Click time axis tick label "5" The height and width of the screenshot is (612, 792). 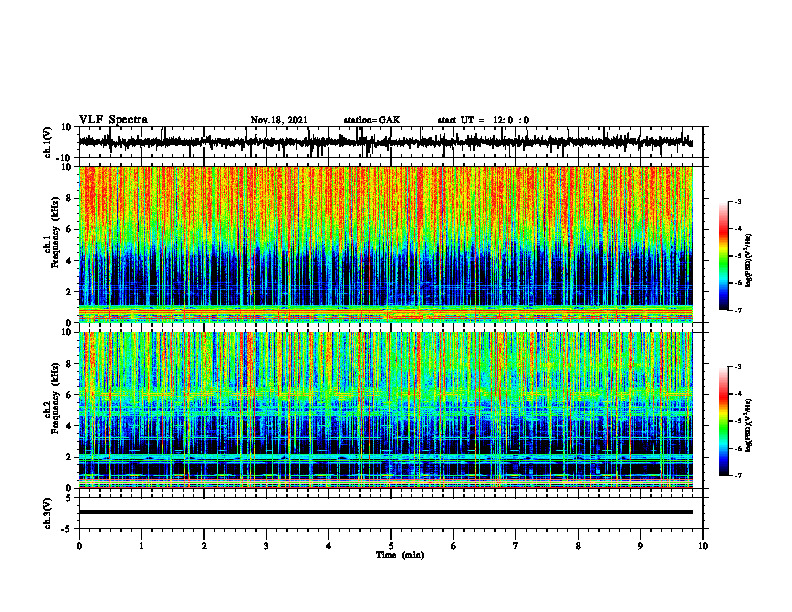coord(391,546)
